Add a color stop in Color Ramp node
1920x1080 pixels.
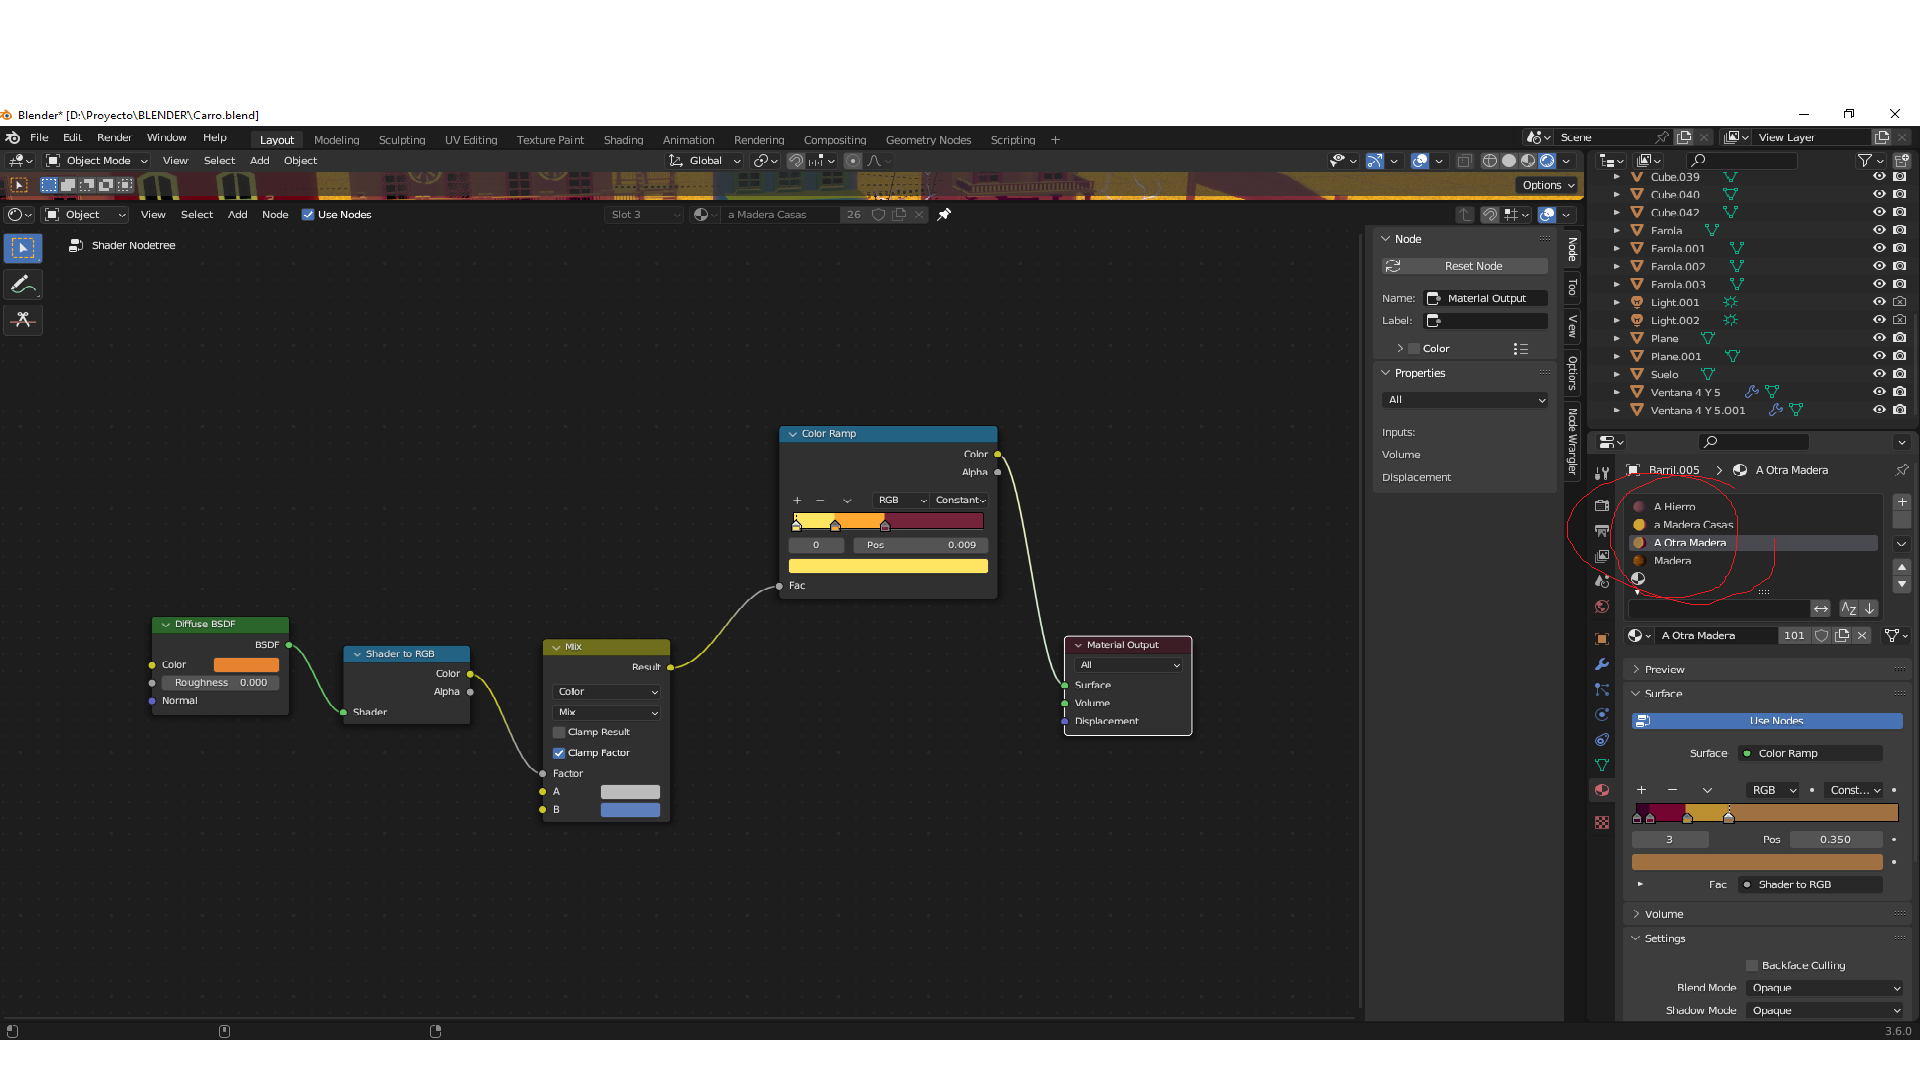(x=797, y=500)
